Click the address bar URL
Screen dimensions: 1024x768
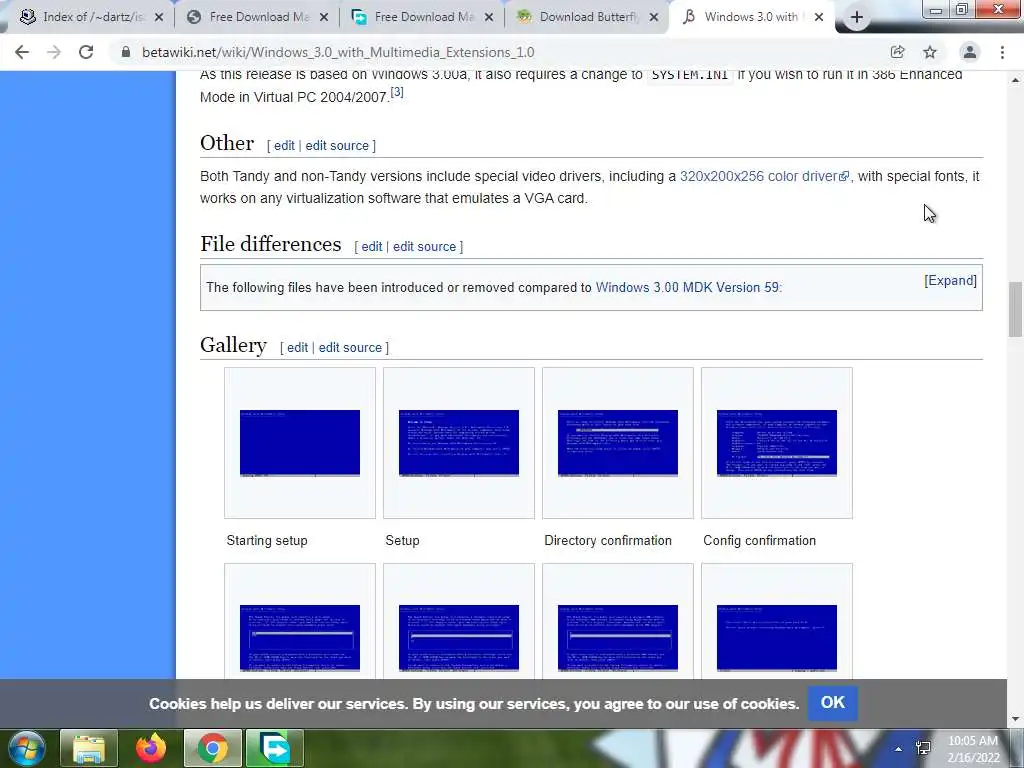click(338, 52)
